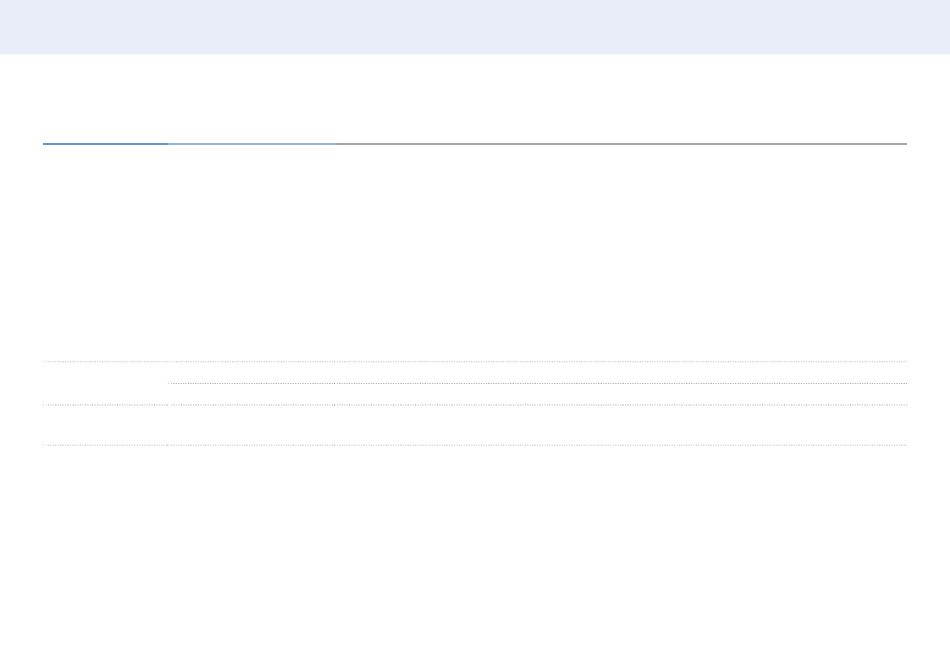Viewport: 950px width, 672px height.
Task: Select the merged first-column cell spanning two narrow rows
Action: point(105,383)
